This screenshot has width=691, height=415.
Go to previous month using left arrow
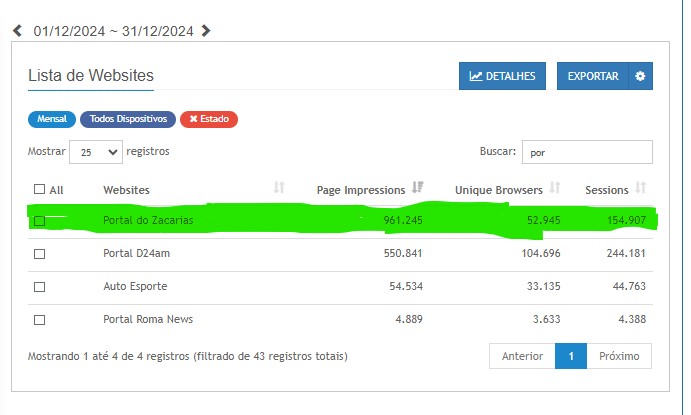coord(17,30)
